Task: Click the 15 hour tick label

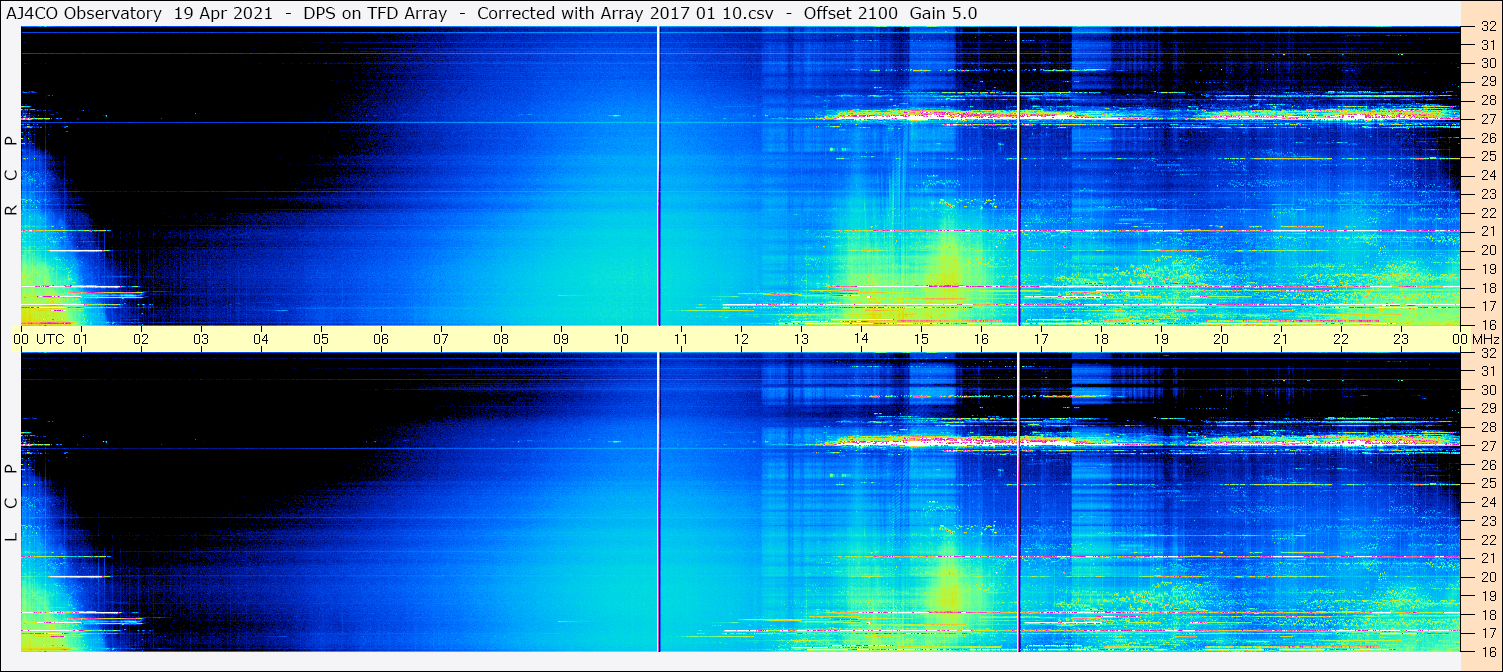Action: click(921, 340)
